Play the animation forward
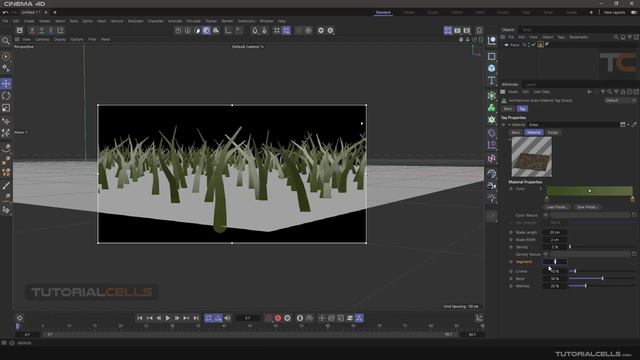The image size is (640, 360). click(168, 318)
